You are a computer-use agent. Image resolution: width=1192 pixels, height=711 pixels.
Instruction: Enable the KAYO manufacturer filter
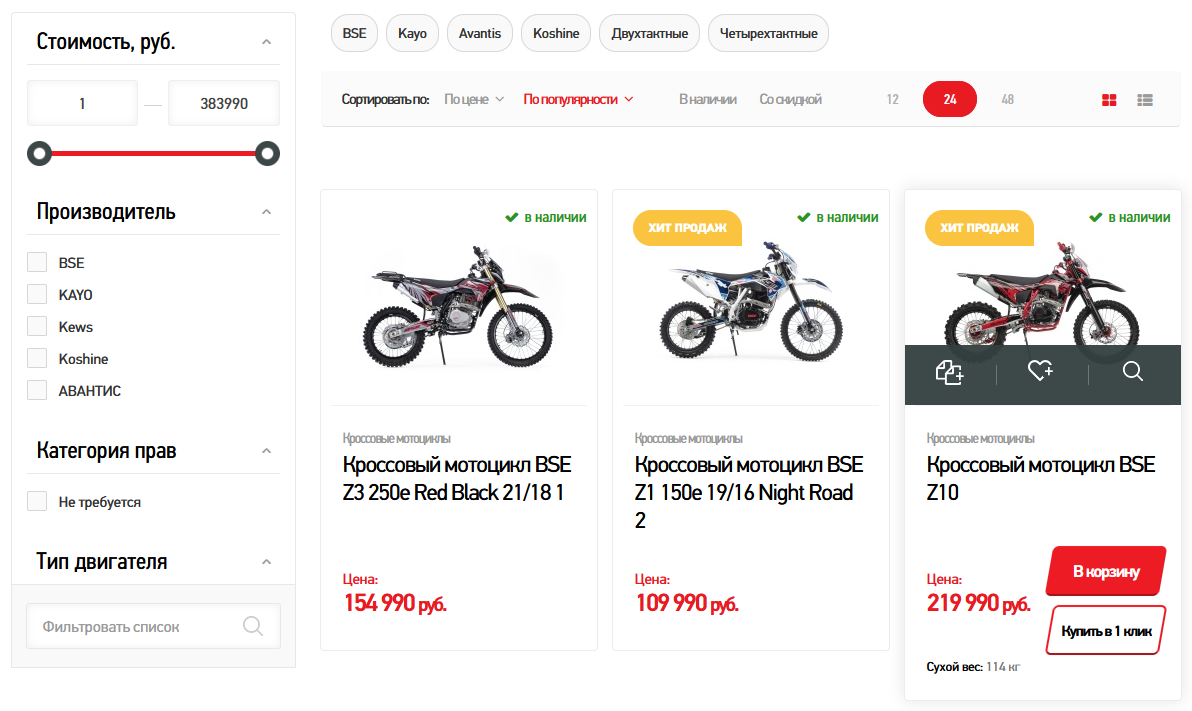(x=37, y=295)
